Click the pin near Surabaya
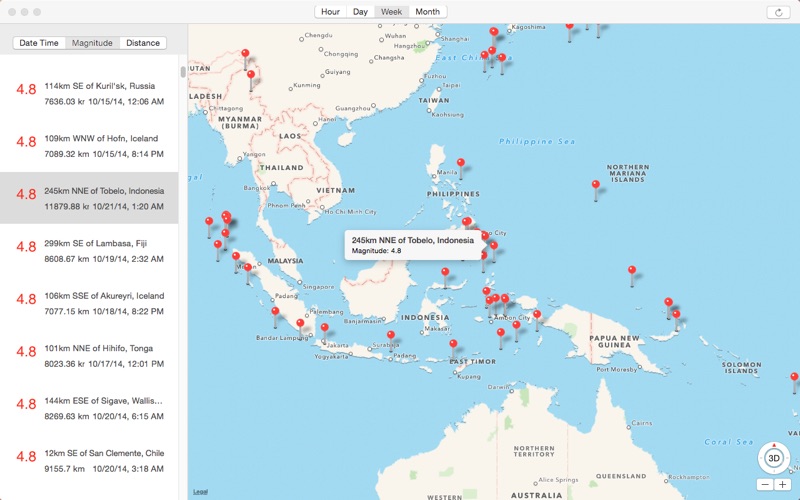The width and height of the screenshot is (800, 500). point(390,336)
